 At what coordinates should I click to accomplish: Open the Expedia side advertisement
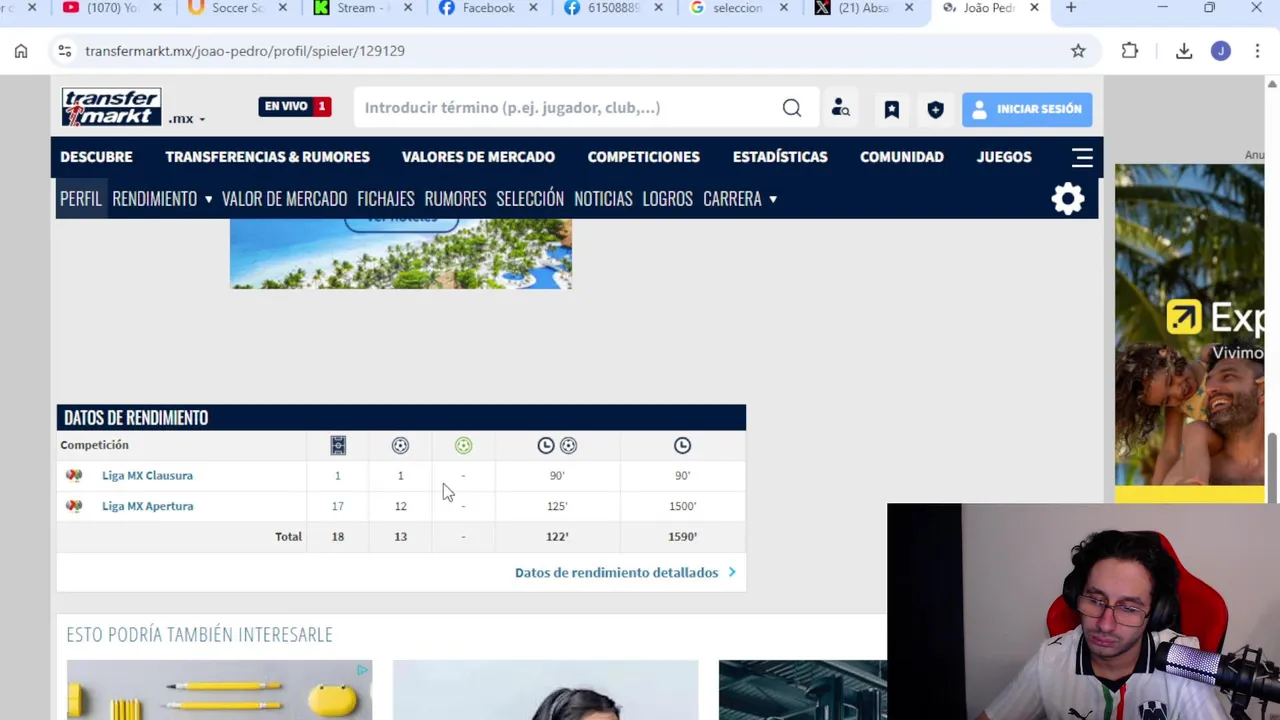(1190, 334)
